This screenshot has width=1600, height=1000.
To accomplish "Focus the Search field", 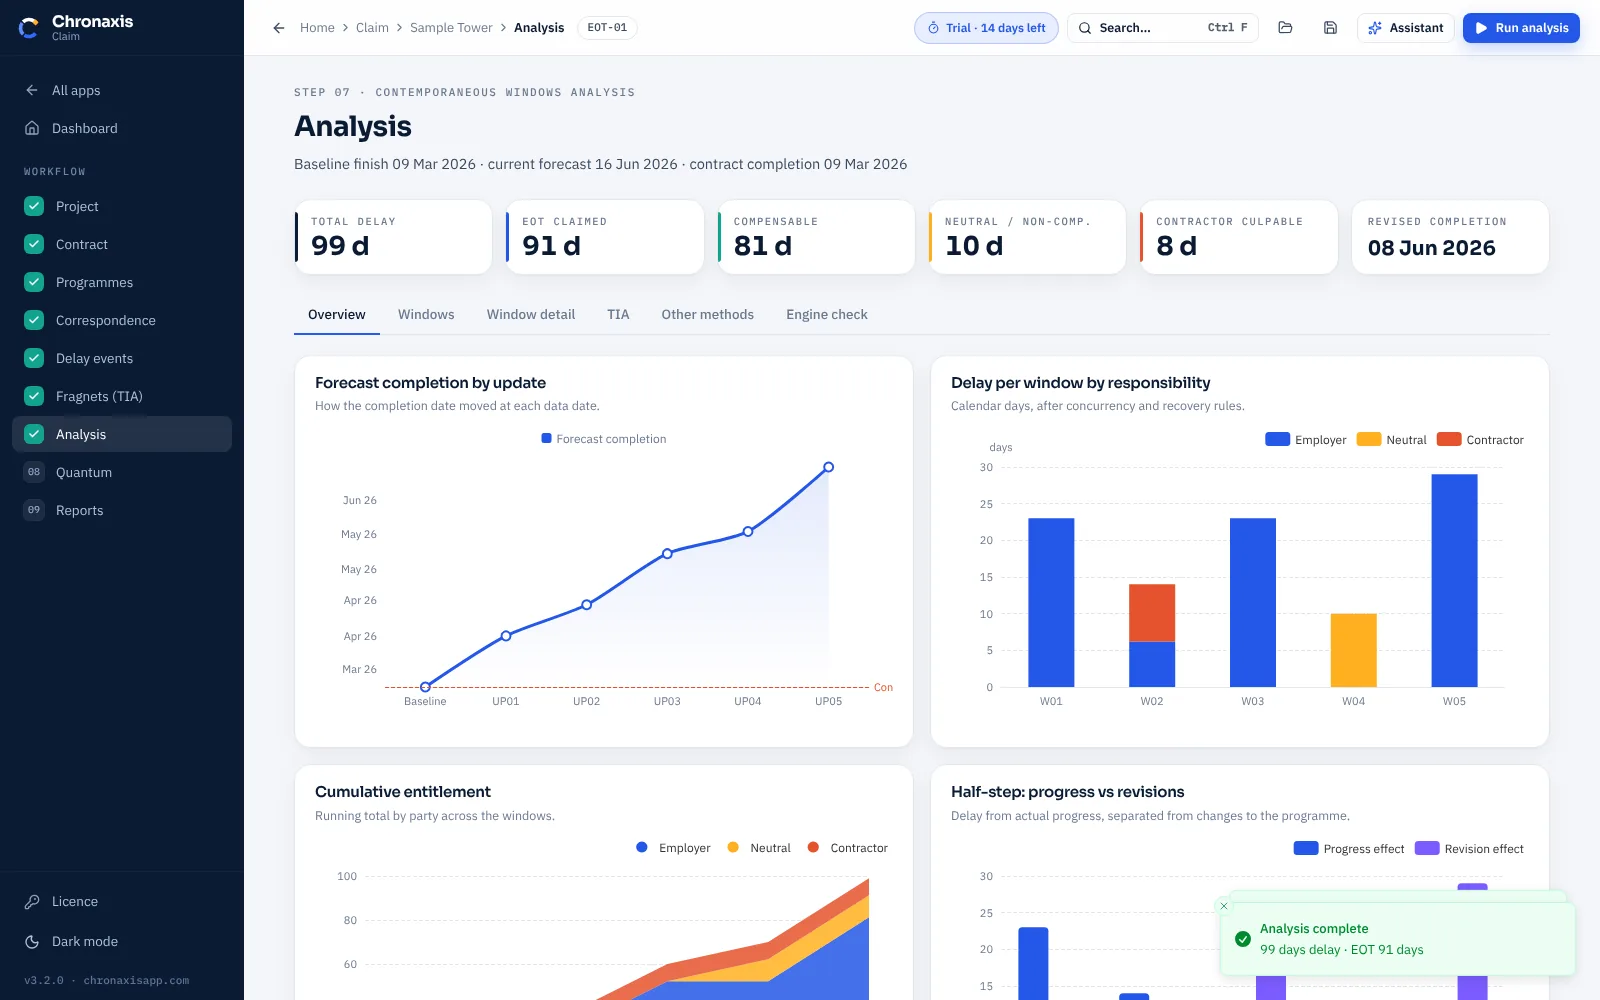I will coord(1163,28).
